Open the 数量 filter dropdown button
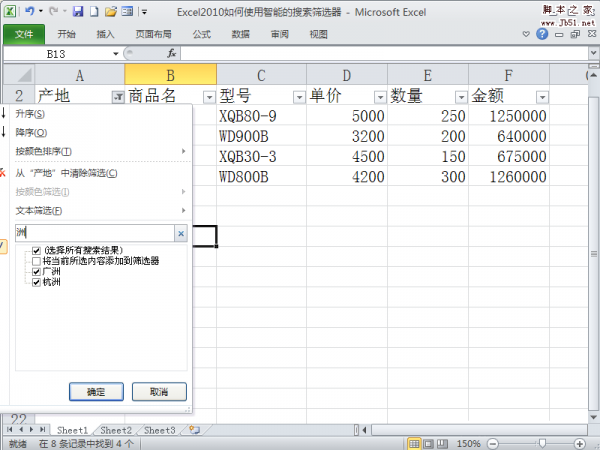Screen dimensions: 600x450 461,97
